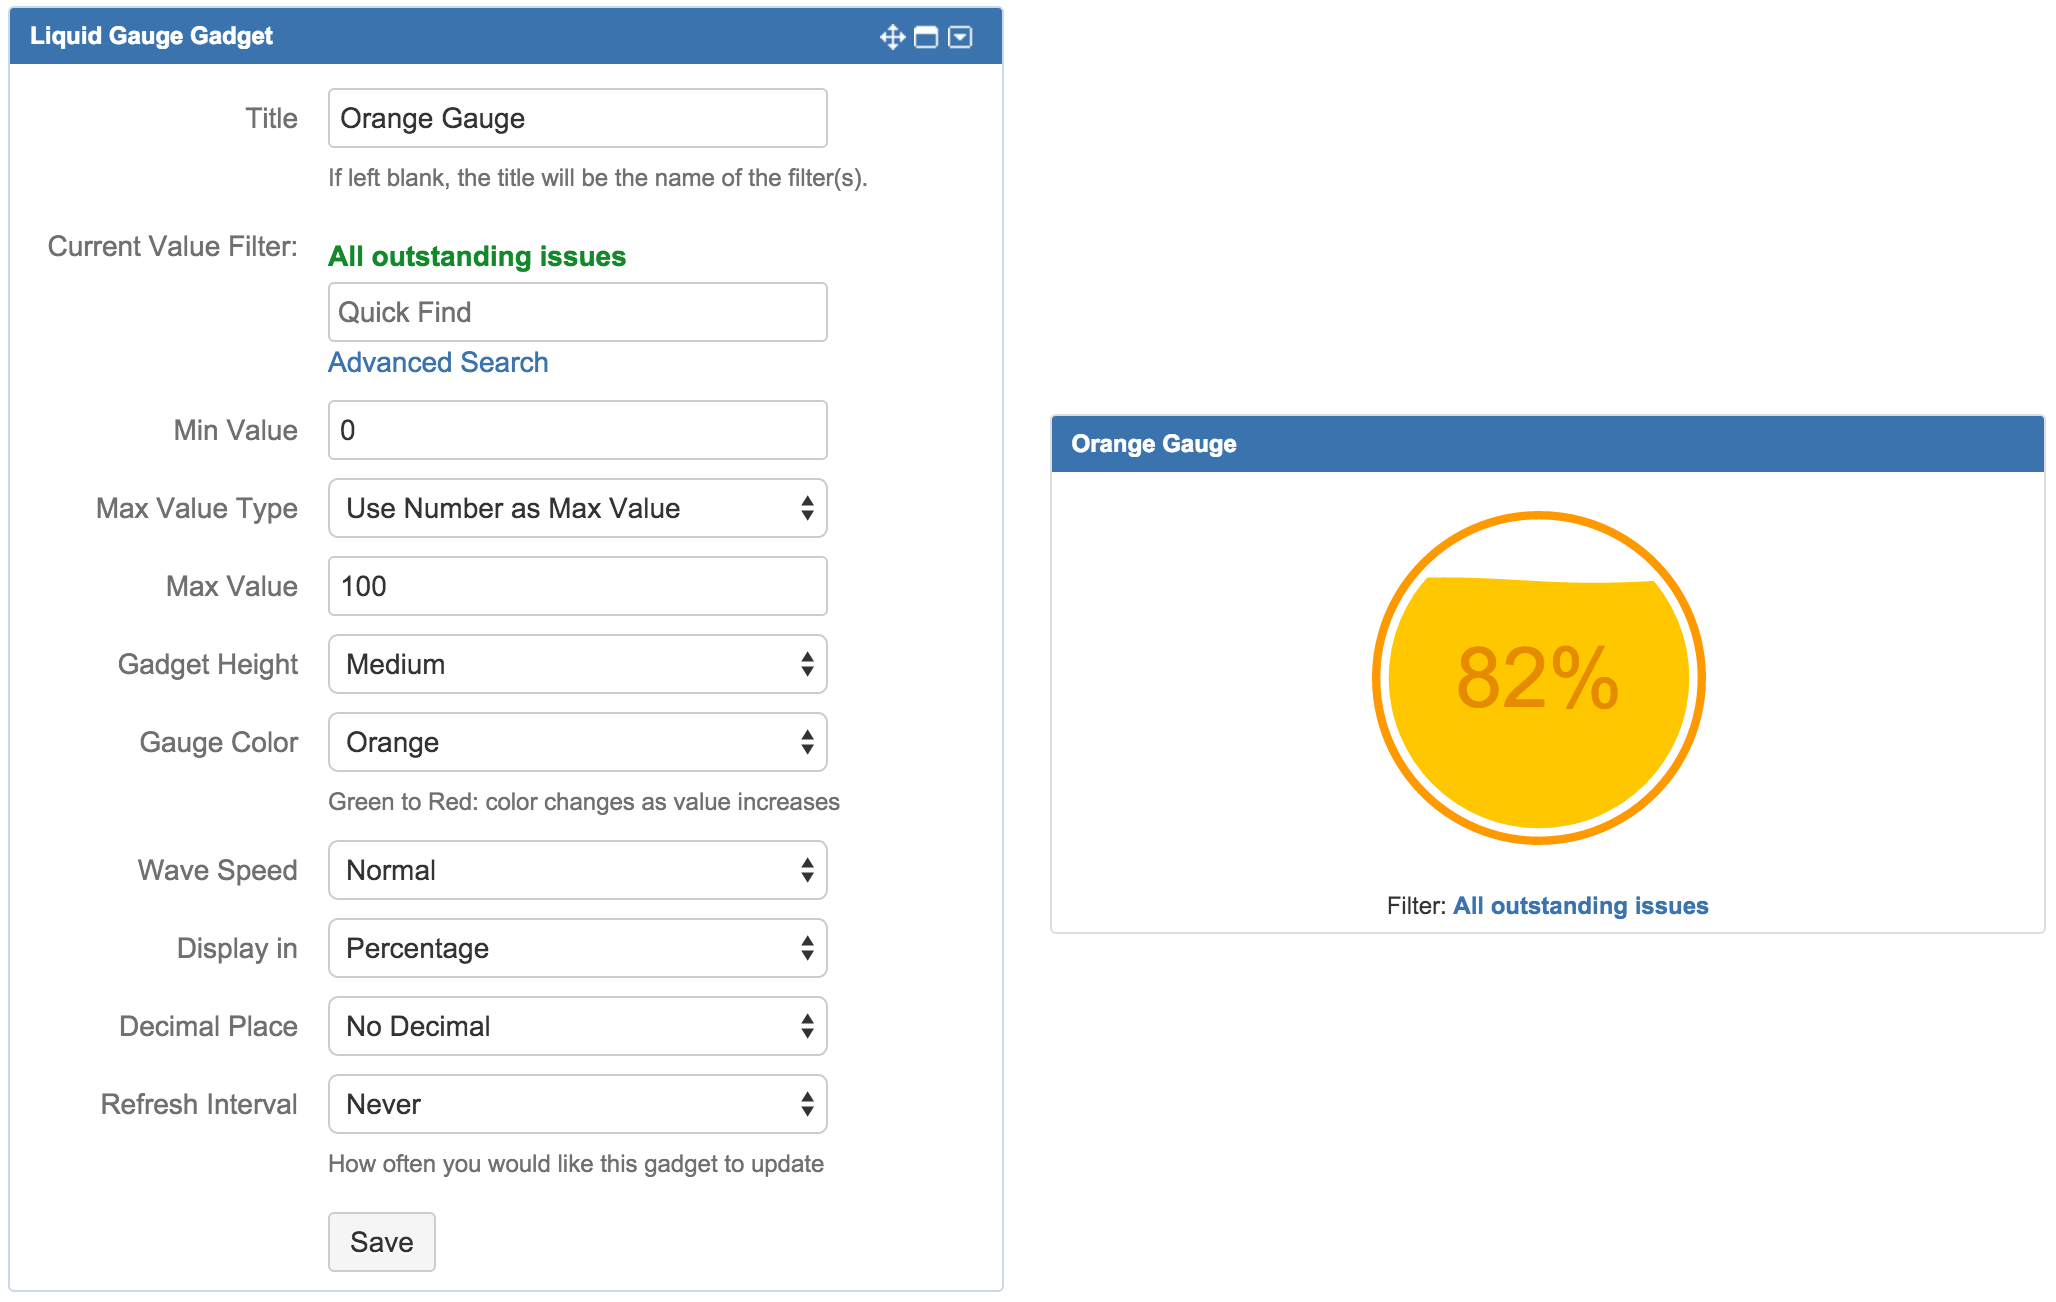
Task: Click the Max Value field showing 100
Action: pyautogui.click(x=577, y=586)
